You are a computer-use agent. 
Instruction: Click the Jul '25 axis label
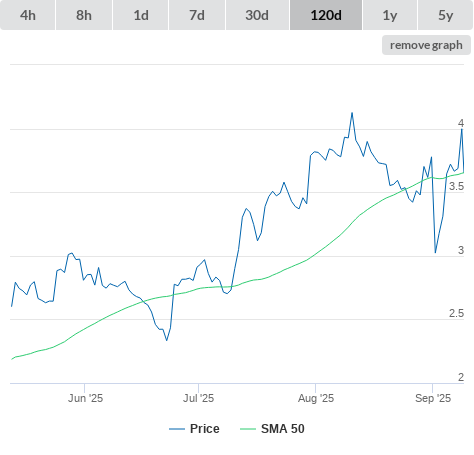(x=198, y=398)
